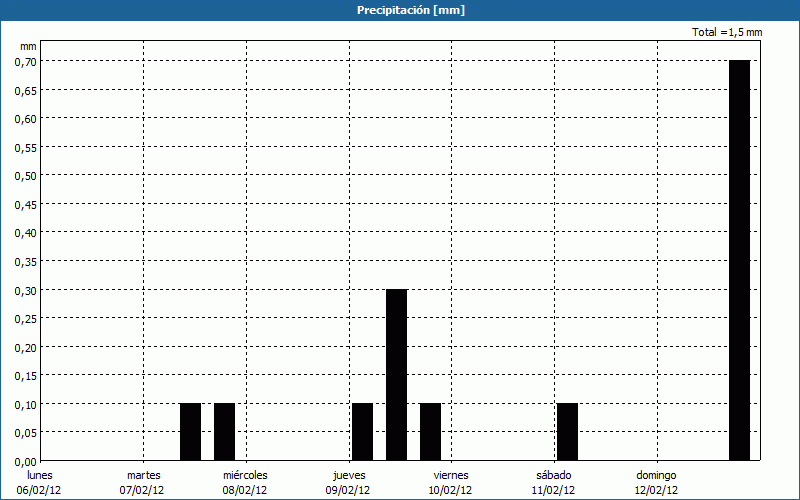The width and height of the screenshot is (800, 500).
Task: Click the 0,10 bar after sábado
Action: coord(567,432)
